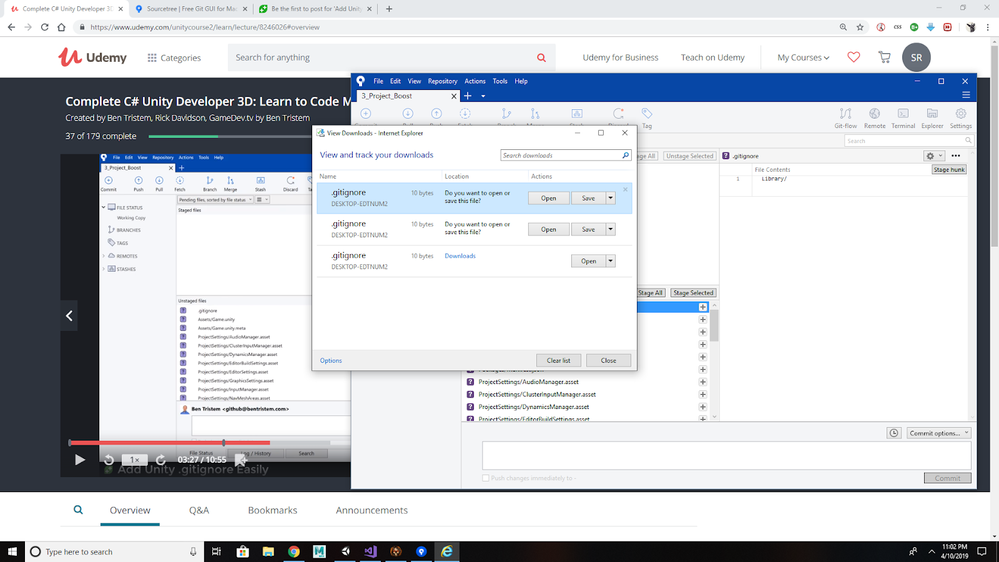Stage ProjectSettings/ClusterInputManager.asset with plus button
This screenshot has width=999, height=562.
(703, 394)
